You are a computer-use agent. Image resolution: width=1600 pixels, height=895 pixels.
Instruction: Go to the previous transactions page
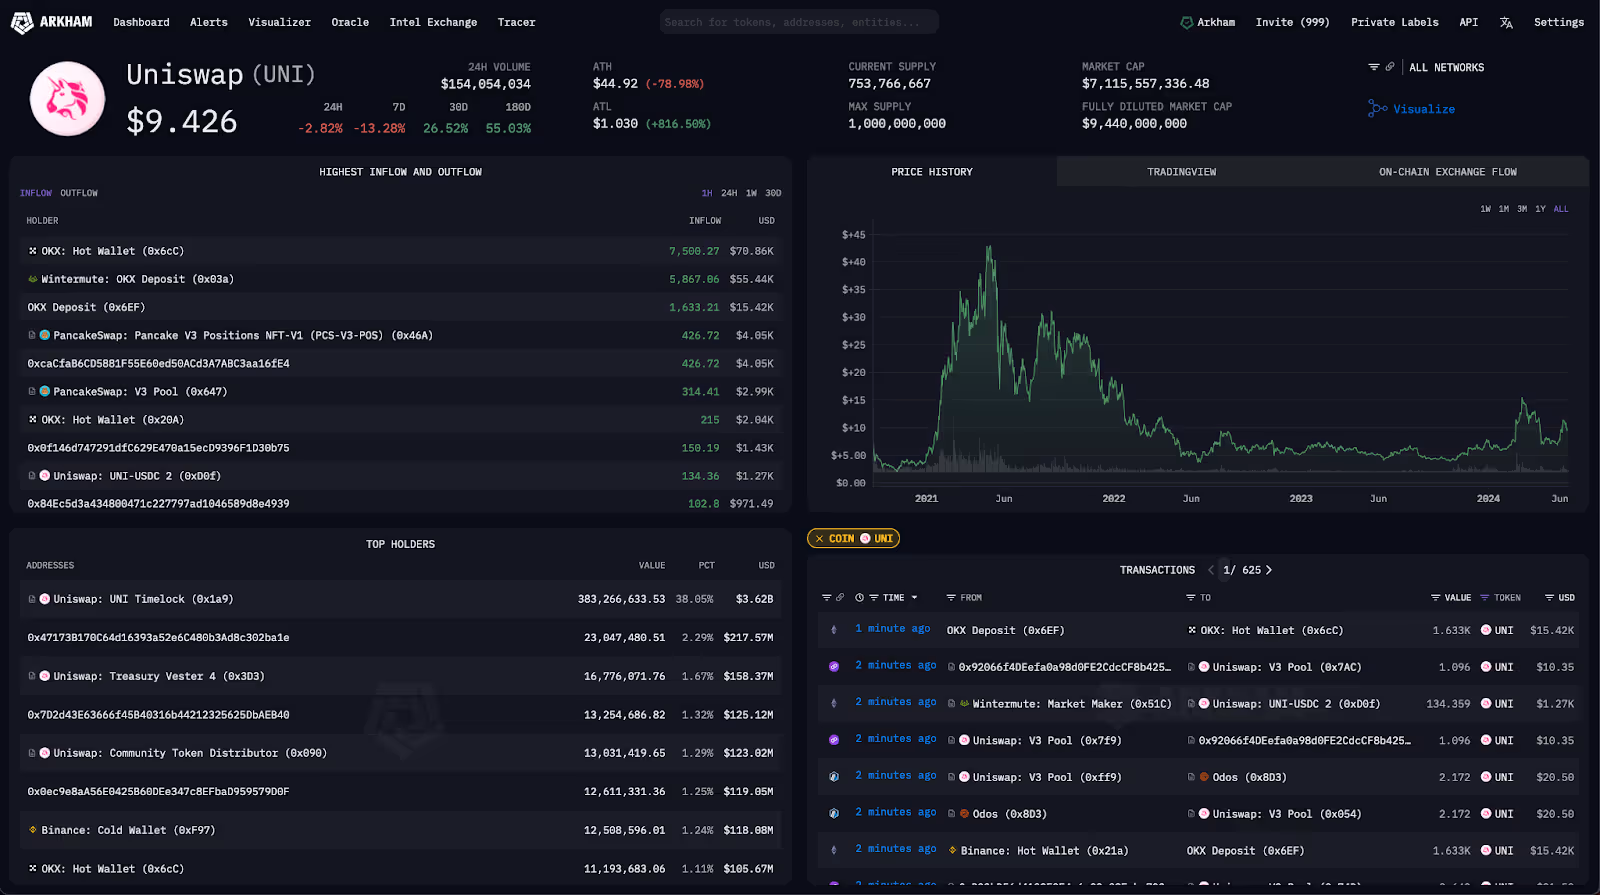click(1211, 570)
